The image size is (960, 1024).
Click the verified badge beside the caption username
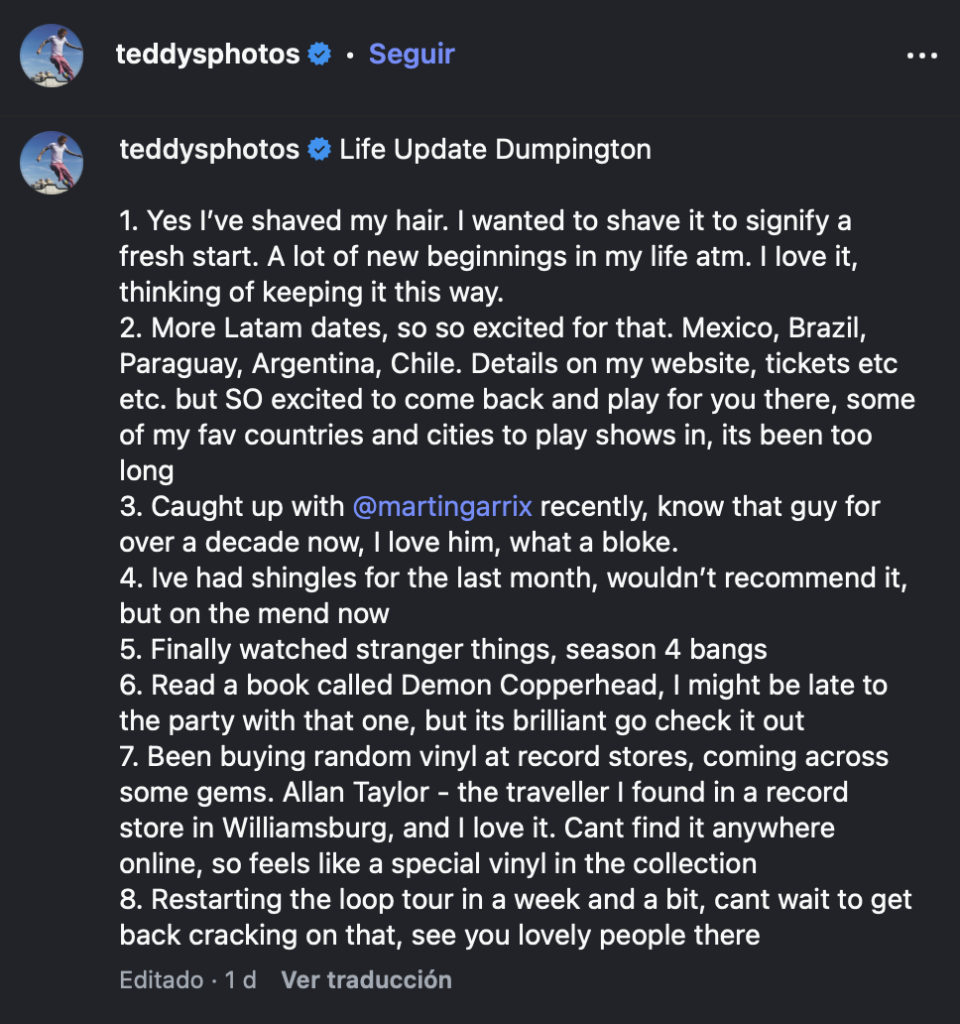320,150
